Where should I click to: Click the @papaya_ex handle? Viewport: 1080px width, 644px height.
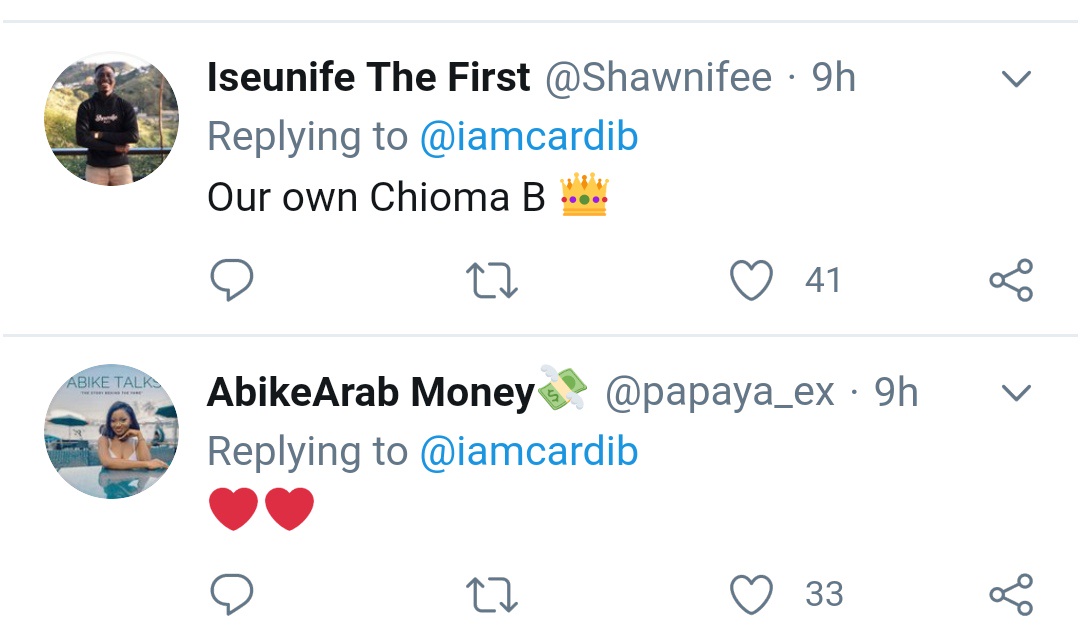pos(720,393)
